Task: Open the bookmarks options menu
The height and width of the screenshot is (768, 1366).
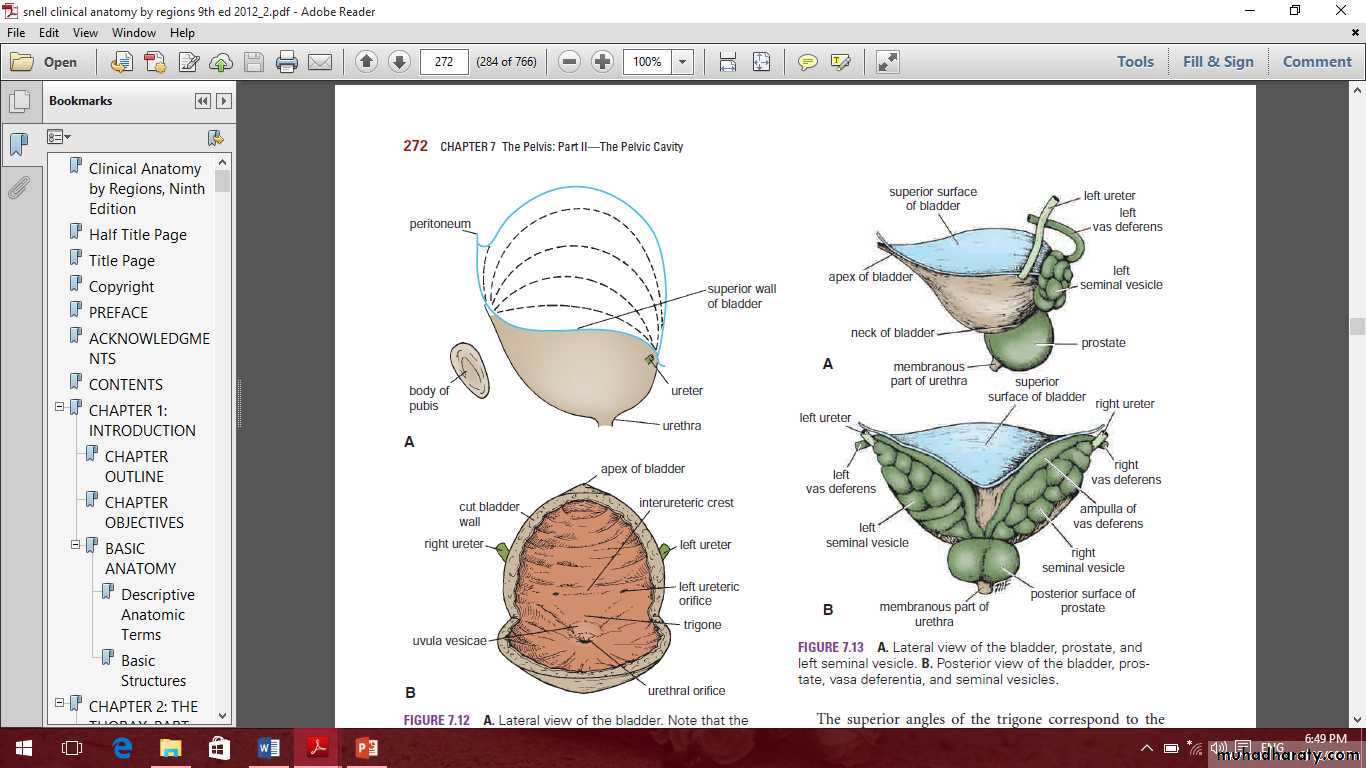Action: pyautogui.click(x=59, y=137)
